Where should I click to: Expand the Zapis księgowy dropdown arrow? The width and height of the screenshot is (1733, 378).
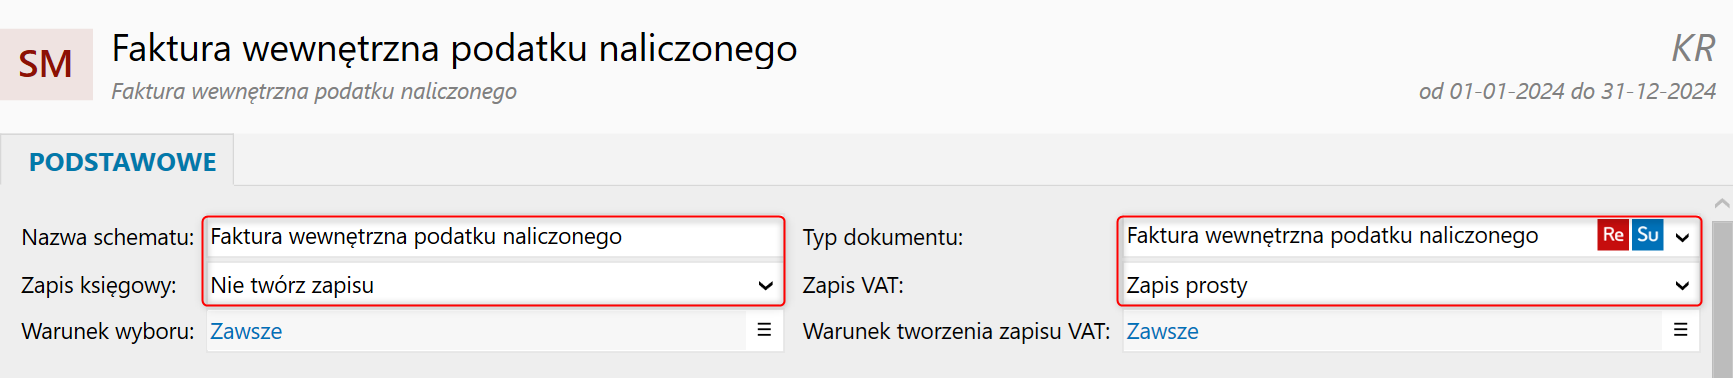[x=765, y=285]
